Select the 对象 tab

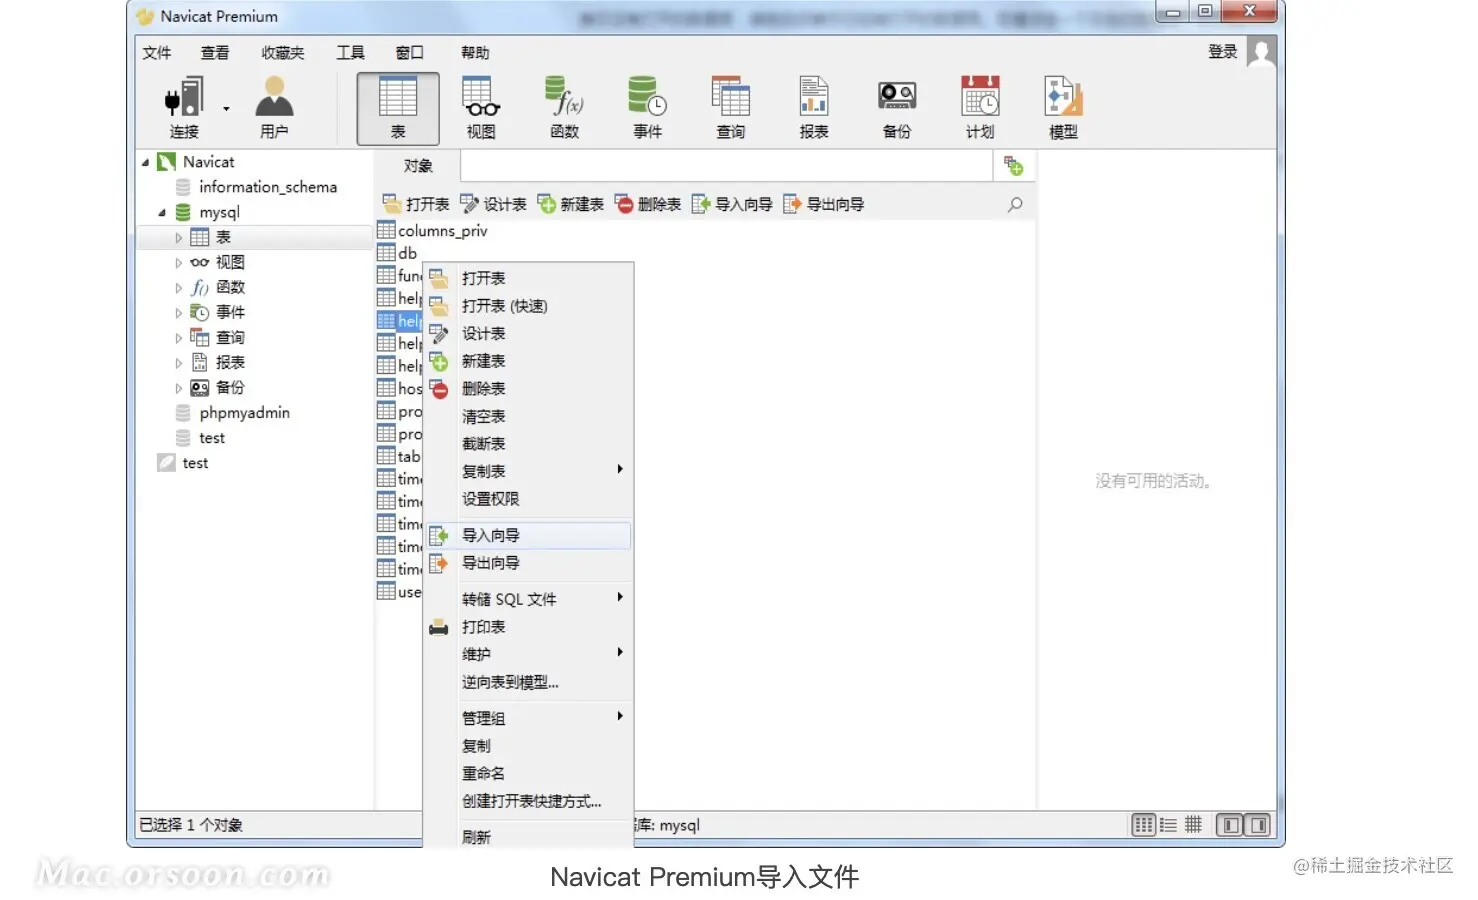[x=418, y=166]
